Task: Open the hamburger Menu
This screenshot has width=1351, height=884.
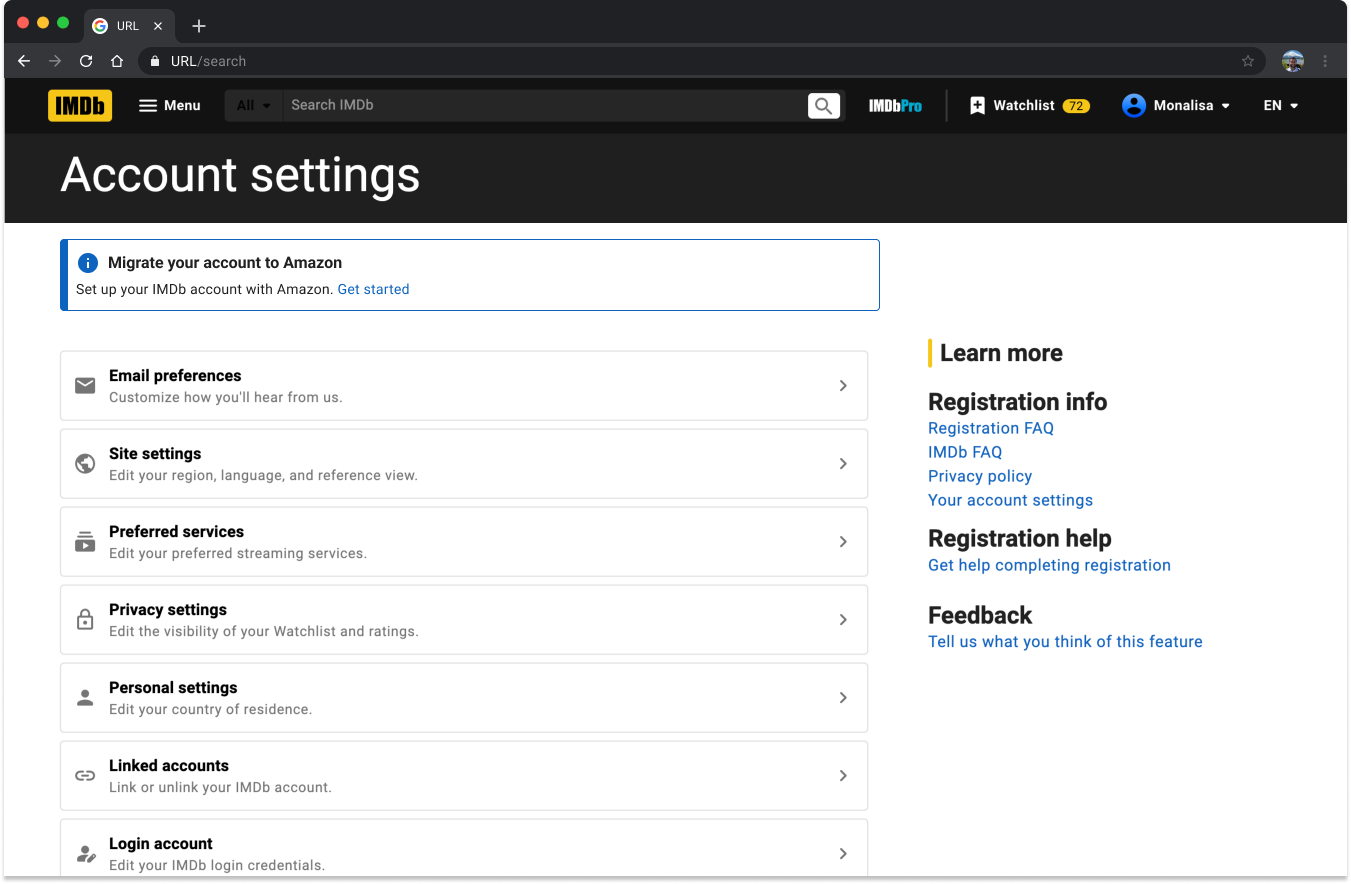Action: tap(169, 105)
